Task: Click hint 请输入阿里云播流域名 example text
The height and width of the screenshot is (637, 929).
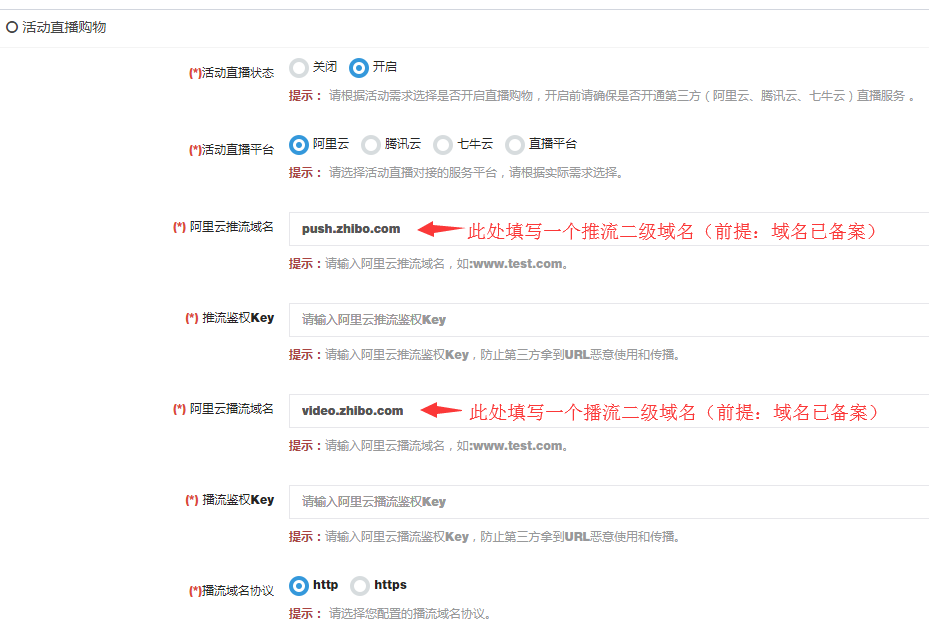Action: 428,446
